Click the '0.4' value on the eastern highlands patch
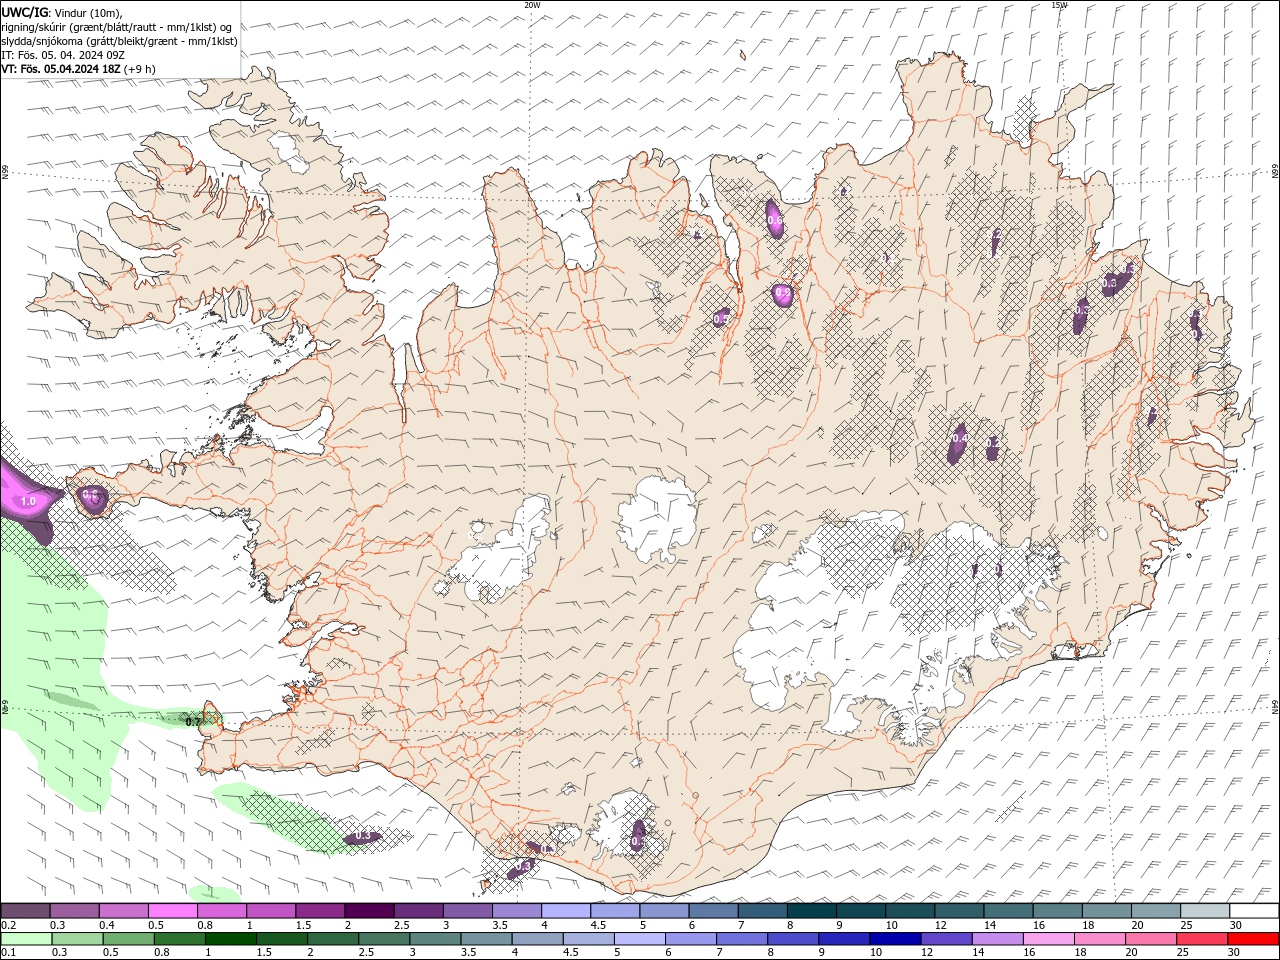This screenshot has width=1280, height=960. coord(959,438)
